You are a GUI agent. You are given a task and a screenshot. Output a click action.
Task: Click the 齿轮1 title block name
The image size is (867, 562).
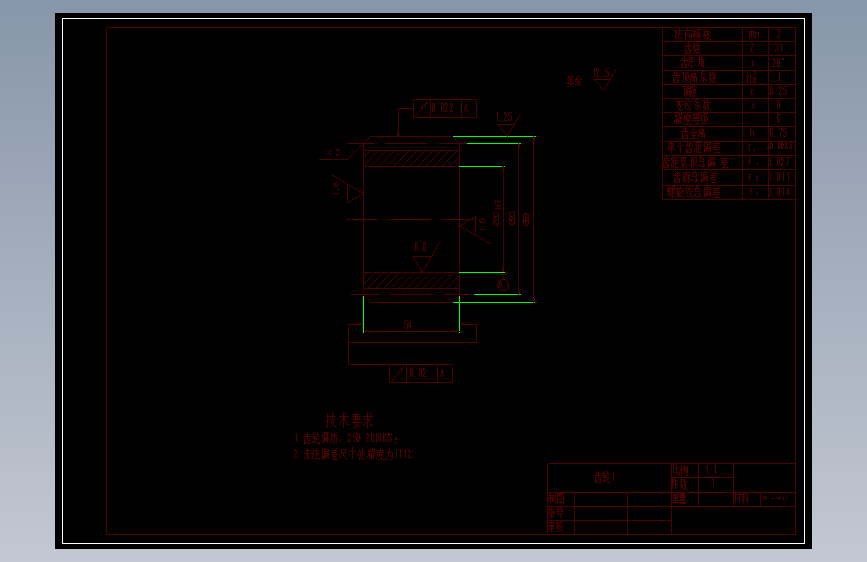pos(604,477)
